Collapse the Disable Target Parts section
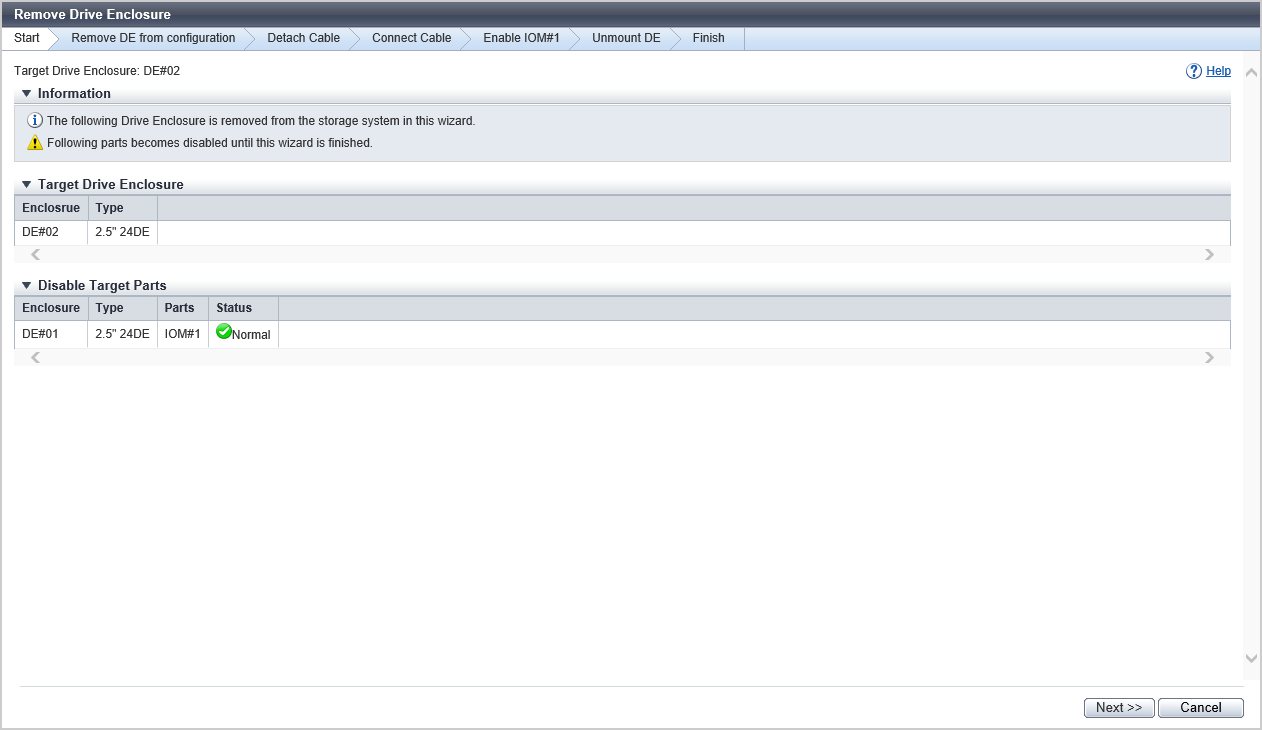The width and height of the screenshot is (1262, 730). (x=27, y=286)
